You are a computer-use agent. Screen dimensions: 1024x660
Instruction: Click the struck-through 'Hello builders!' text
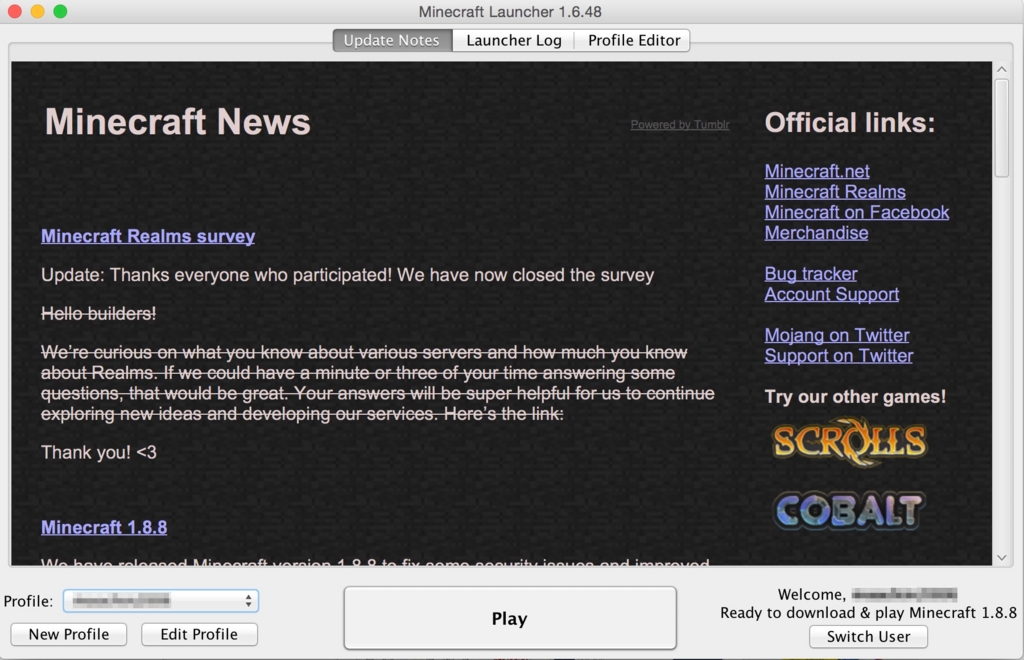click(x=99, y=314)
